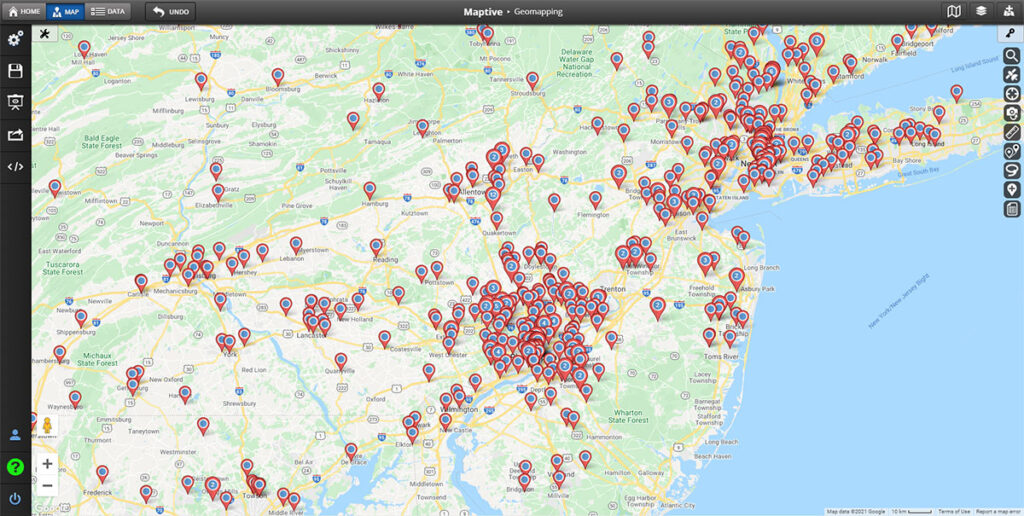Click the share map icon
The height and width of the screenshot is (516, 1024).
15,134
